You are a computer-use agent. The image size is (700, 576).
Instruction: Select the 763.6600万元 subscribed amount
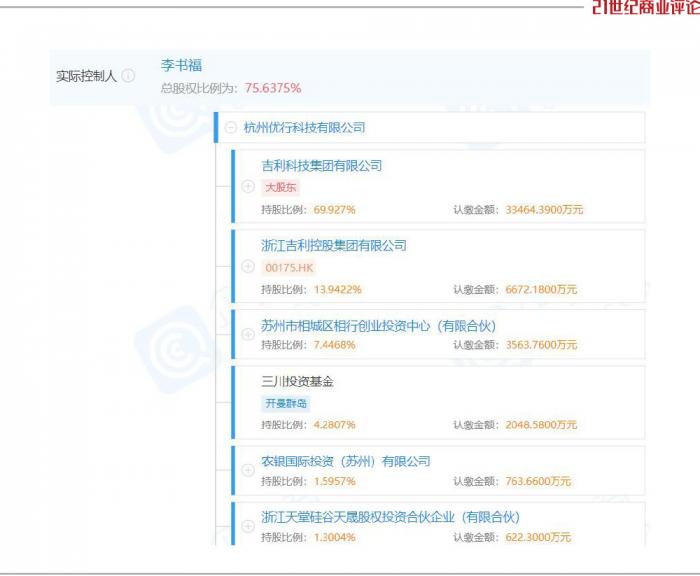tap(538, 481)
